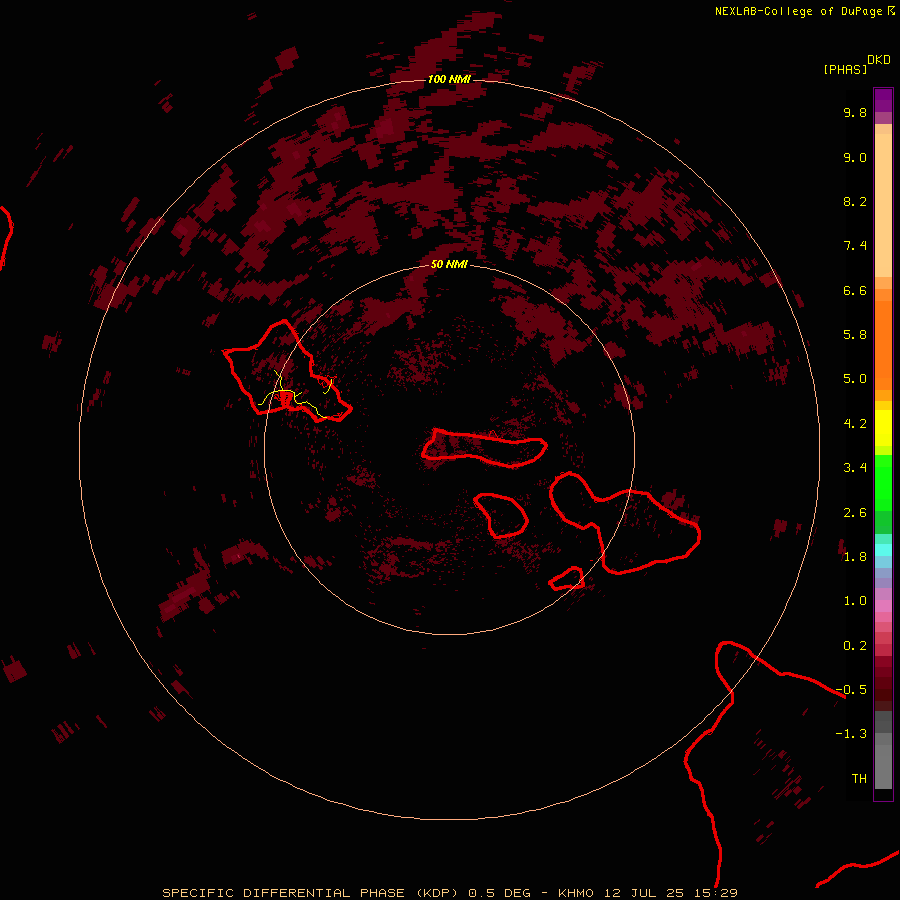Click the 4.2 value on the color scale
The width and height of the screenshot is (900, 900).
[855, 424]
